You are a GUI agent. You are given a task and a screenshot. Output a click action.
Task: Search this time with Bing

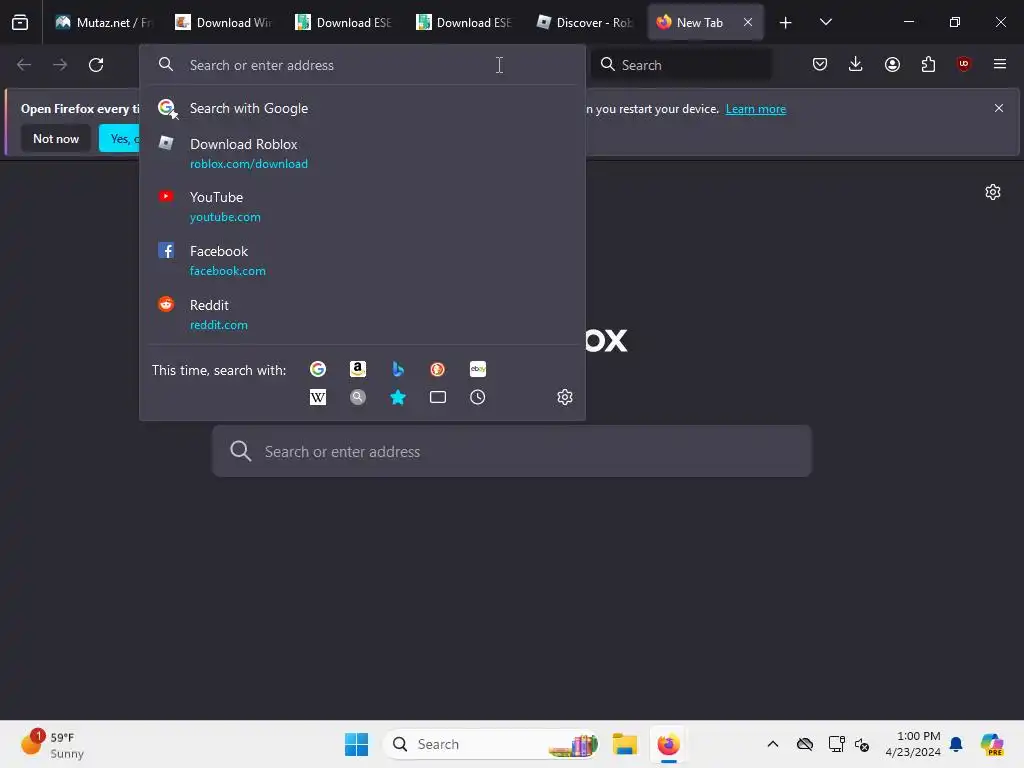tap(398, 369)
